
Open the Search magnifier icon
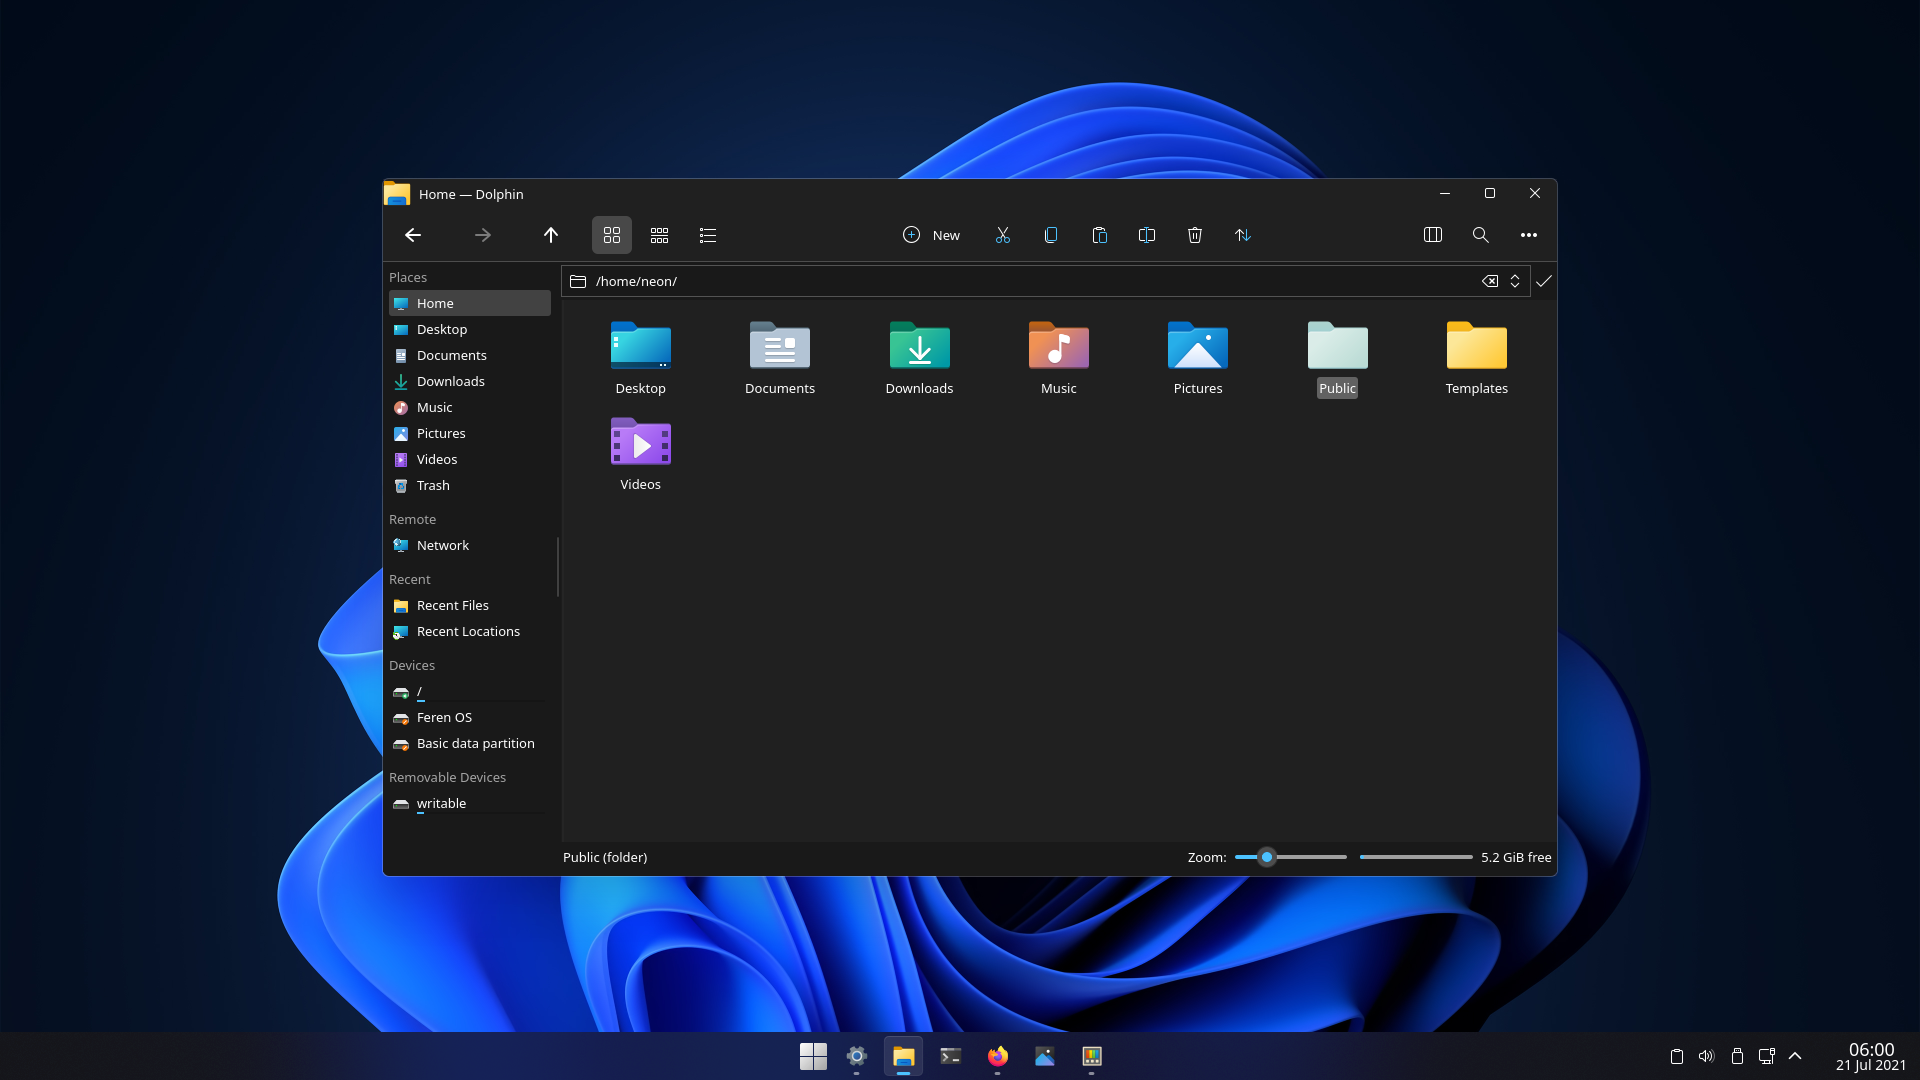(x=1481, y=235)
